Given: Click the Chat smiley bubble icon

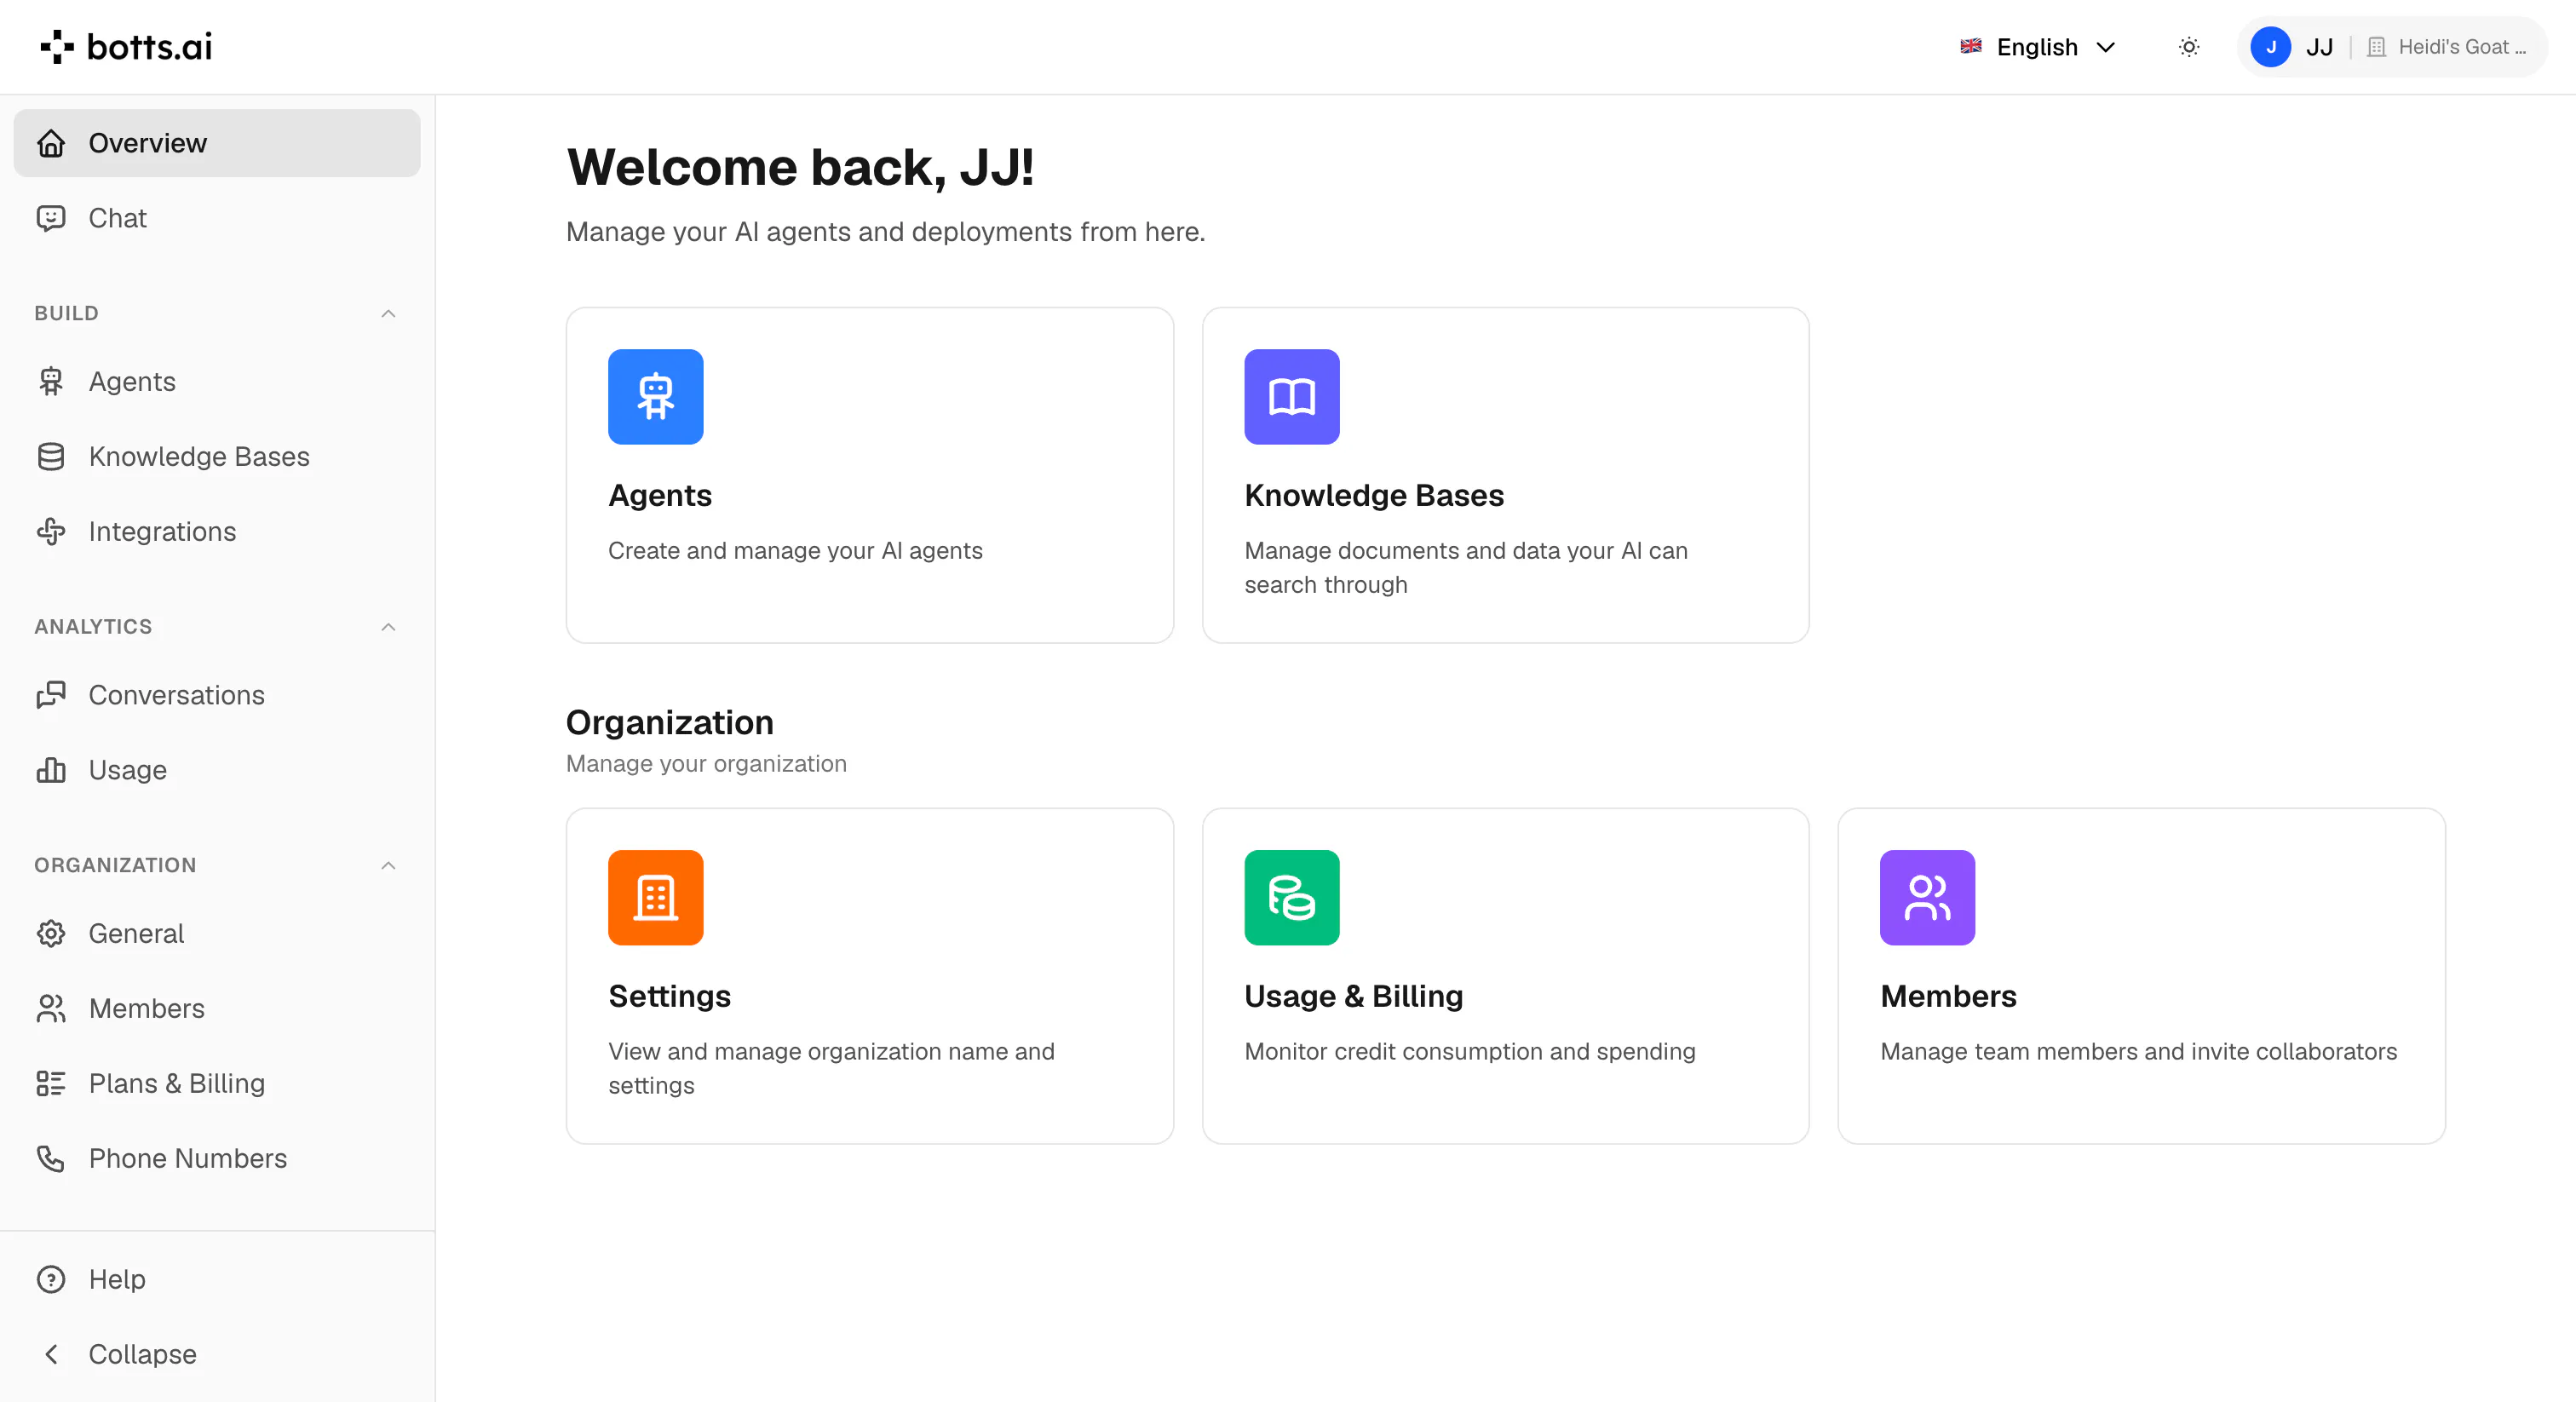Looking at the screenshot, I should [x=51, y=218].
